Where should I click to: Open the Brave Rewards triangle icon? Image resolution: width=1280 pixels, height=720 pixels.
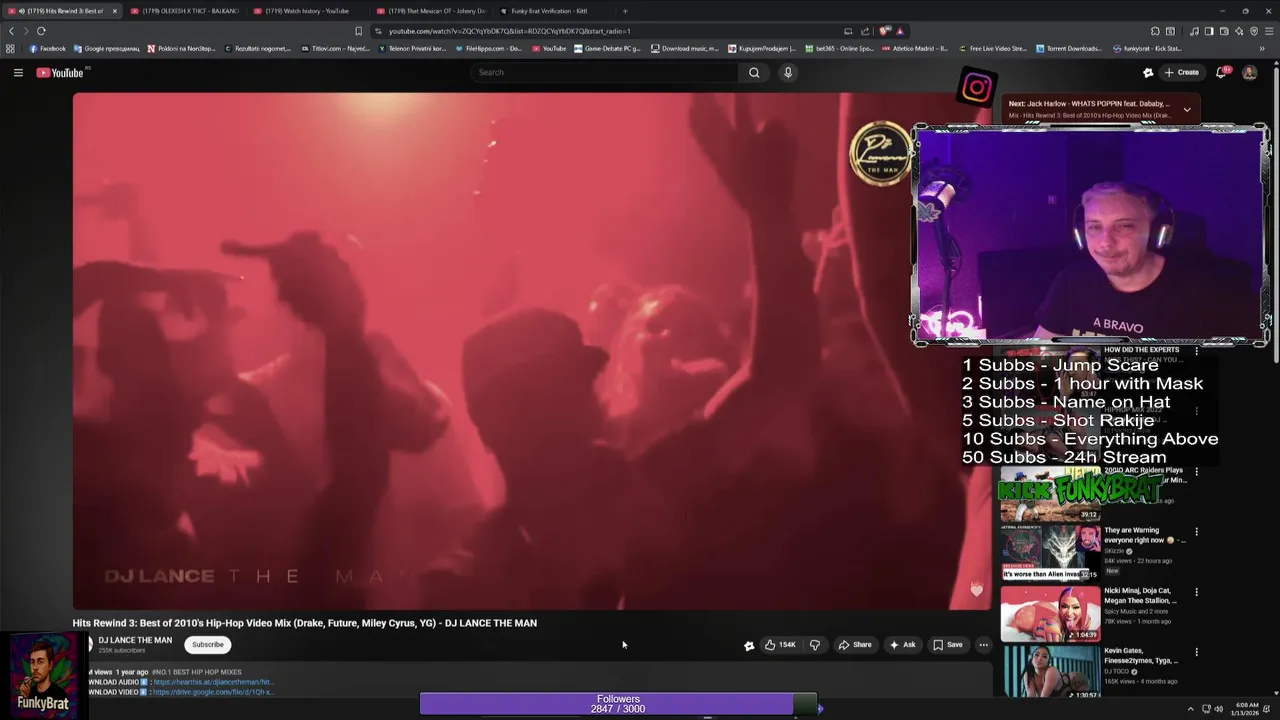(900, 31)
